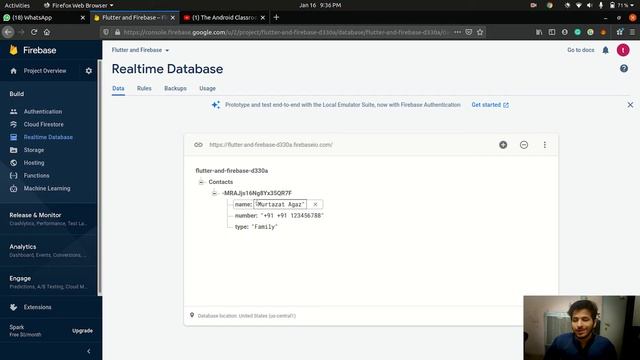The height and width of the screenshot is (360, 640).
Task: Switch to Backups tab
Action: point(176,88)
